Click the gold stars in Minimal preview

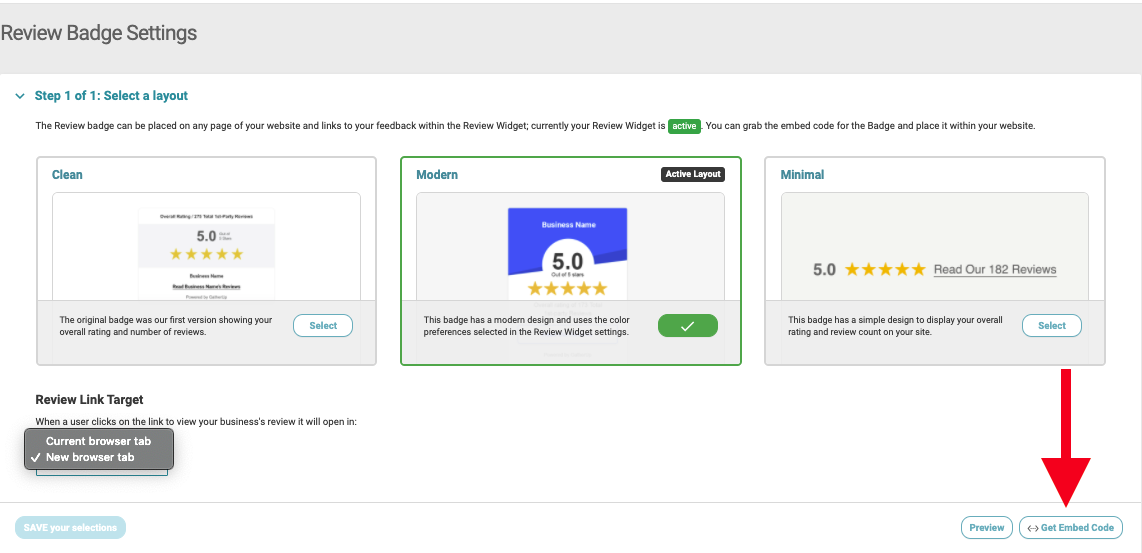point(885,269)
